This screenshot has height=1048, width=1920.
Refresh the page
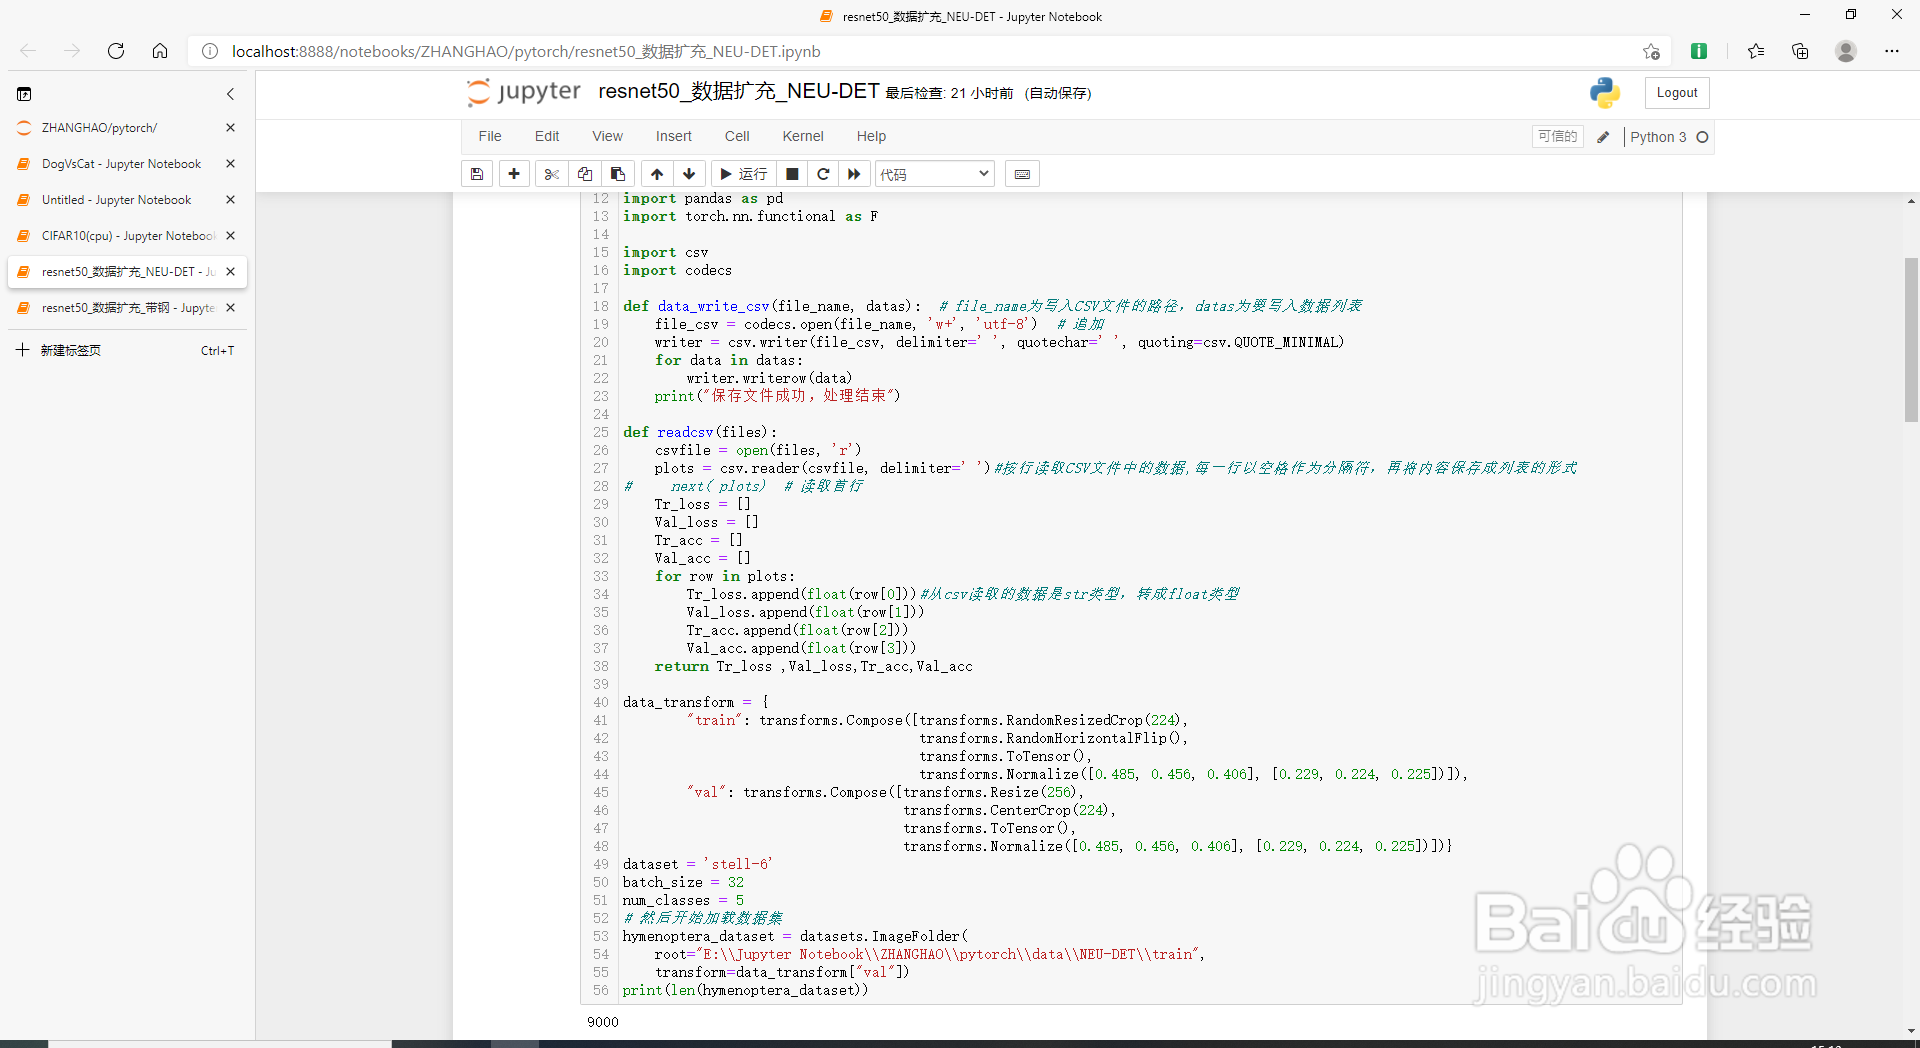click(116, 51)
